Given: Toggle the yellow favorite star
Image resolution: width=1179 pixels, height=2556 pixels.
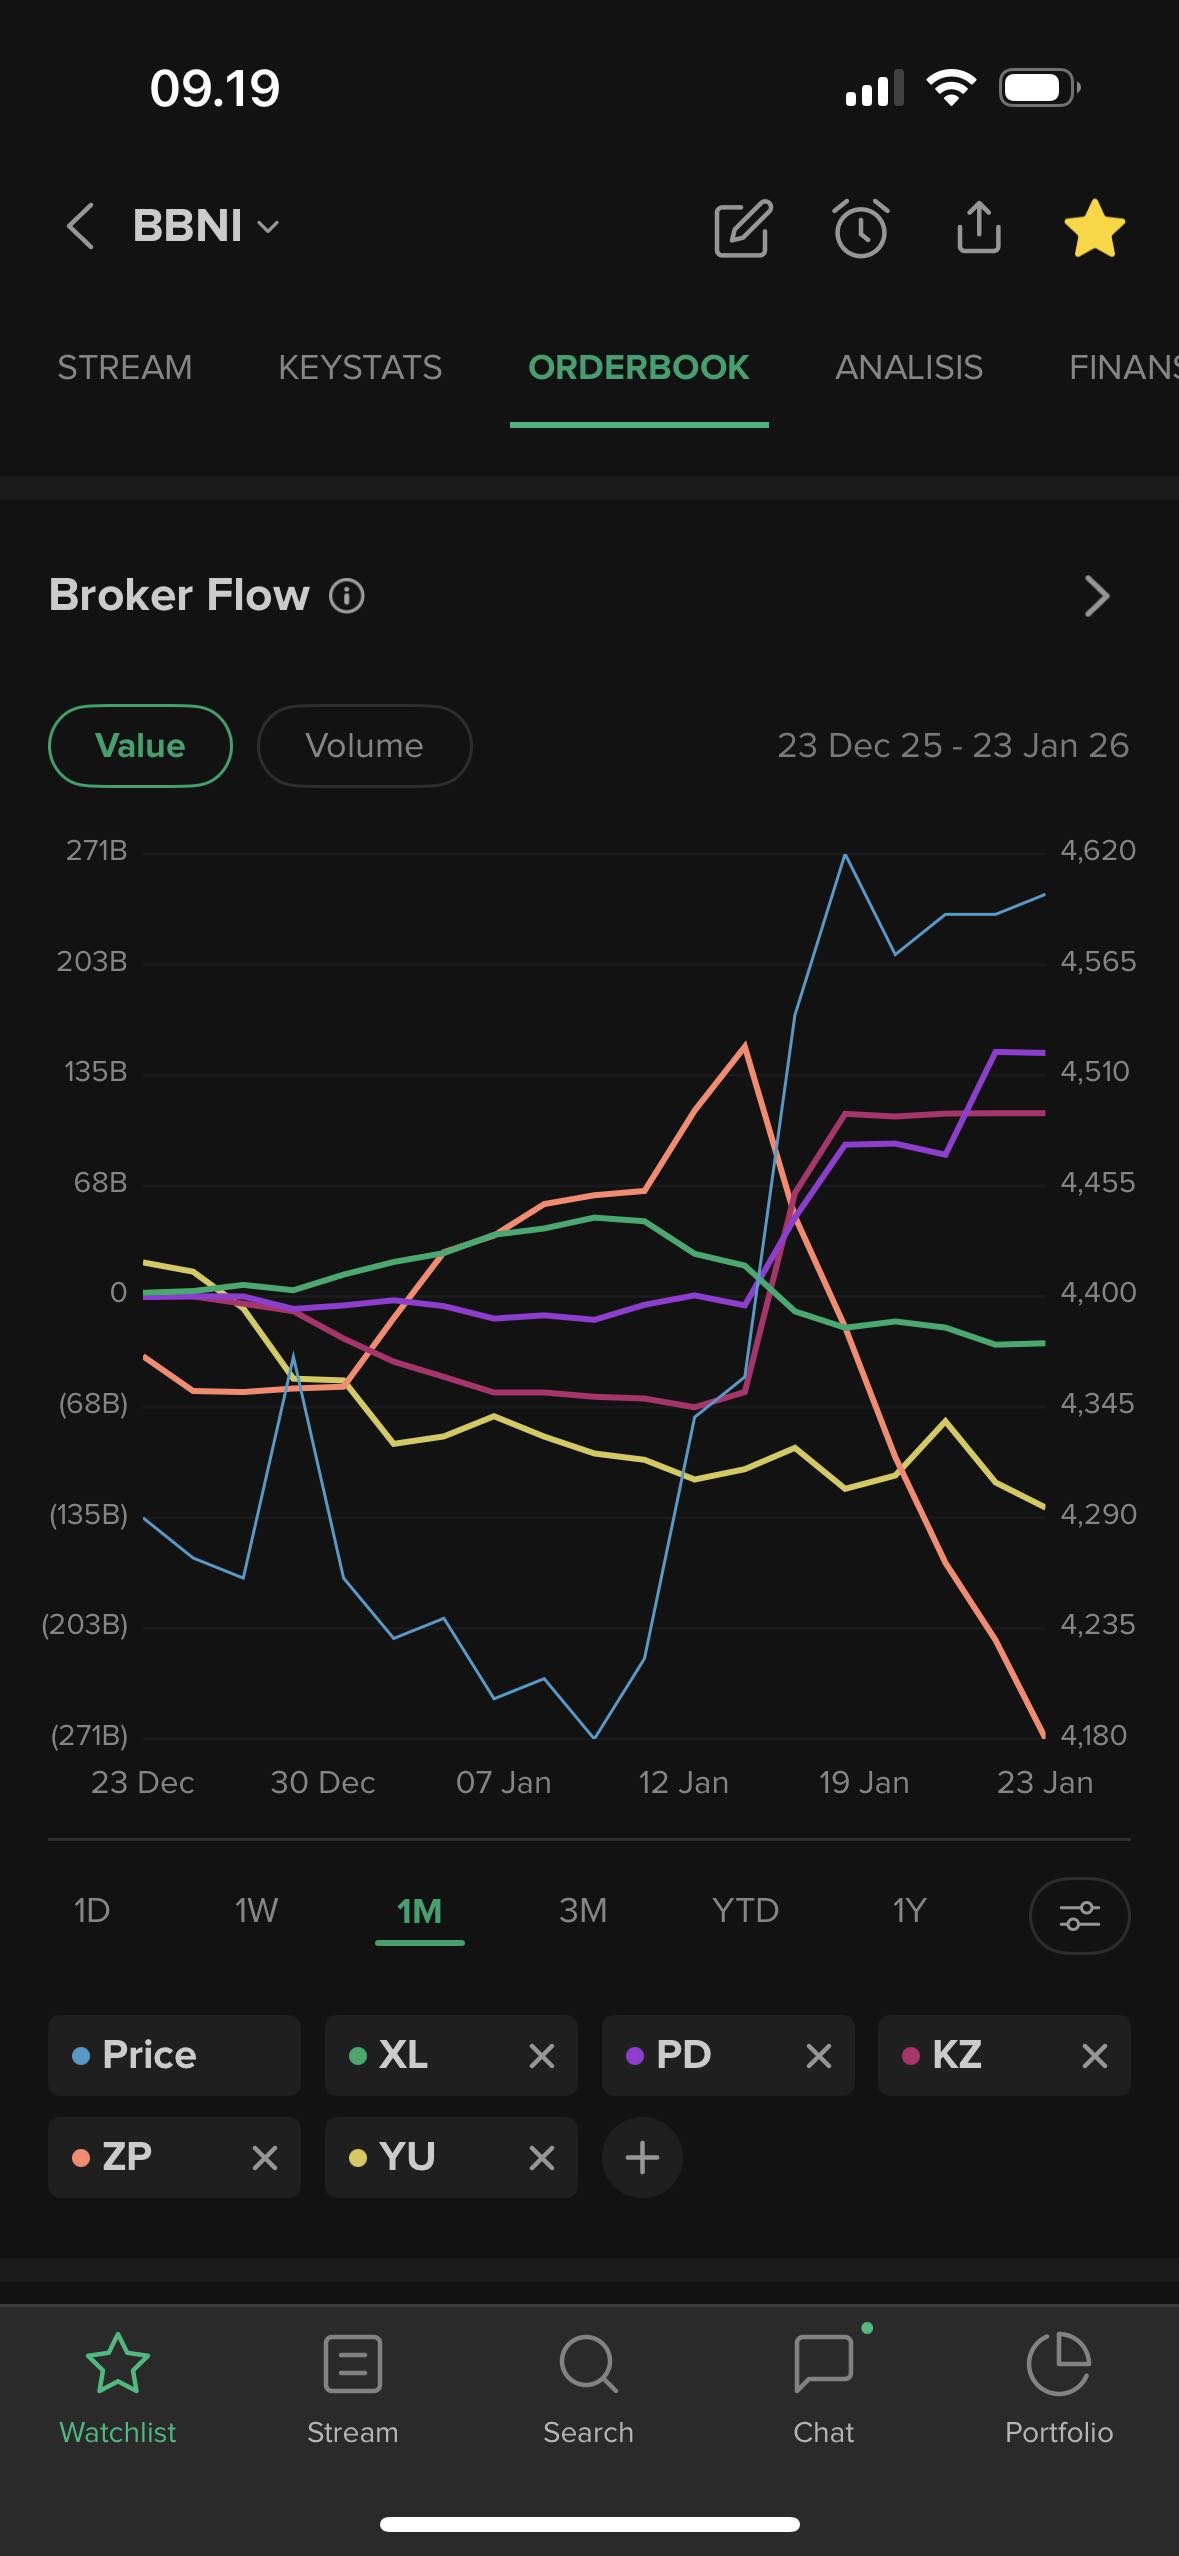Looking at the screenshot, I should tap(1094, 229).
